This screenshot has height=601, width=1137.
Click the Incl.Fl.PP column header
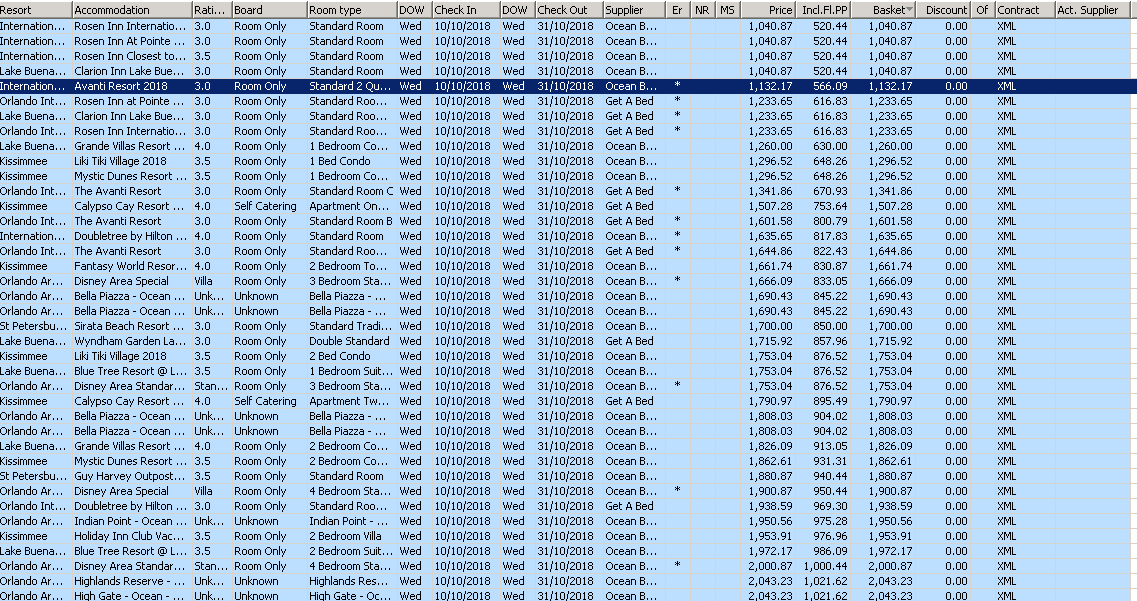click(823, 9)
